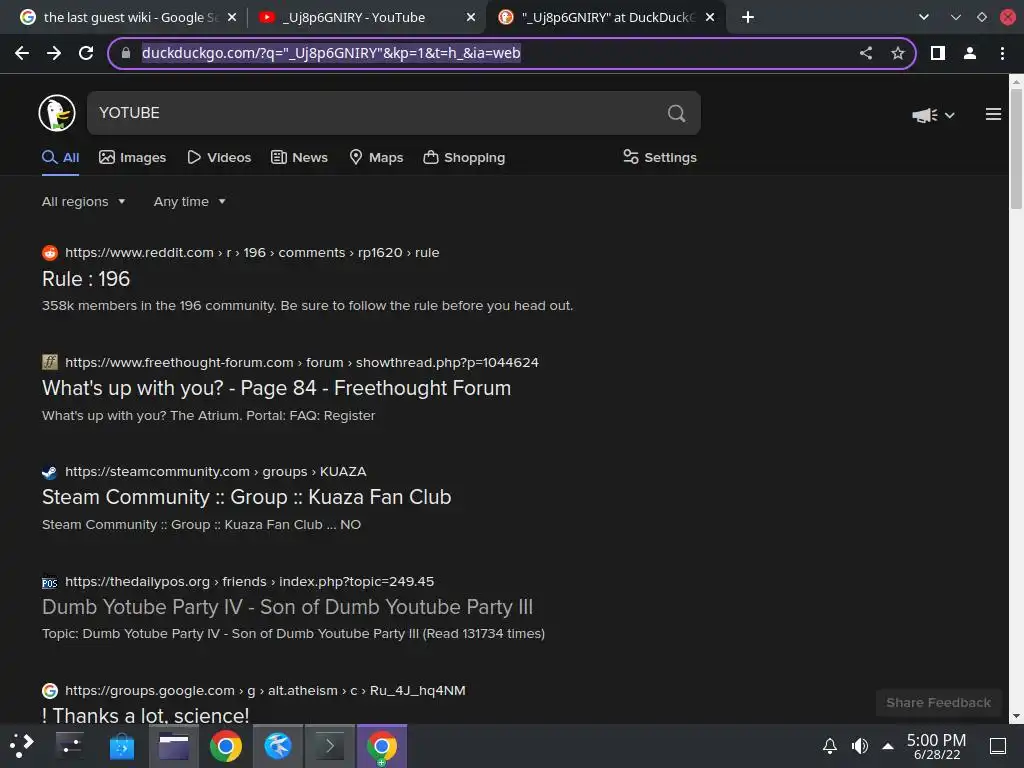Open DuckDuckGo hamburger side menu

tap(993, 114)
